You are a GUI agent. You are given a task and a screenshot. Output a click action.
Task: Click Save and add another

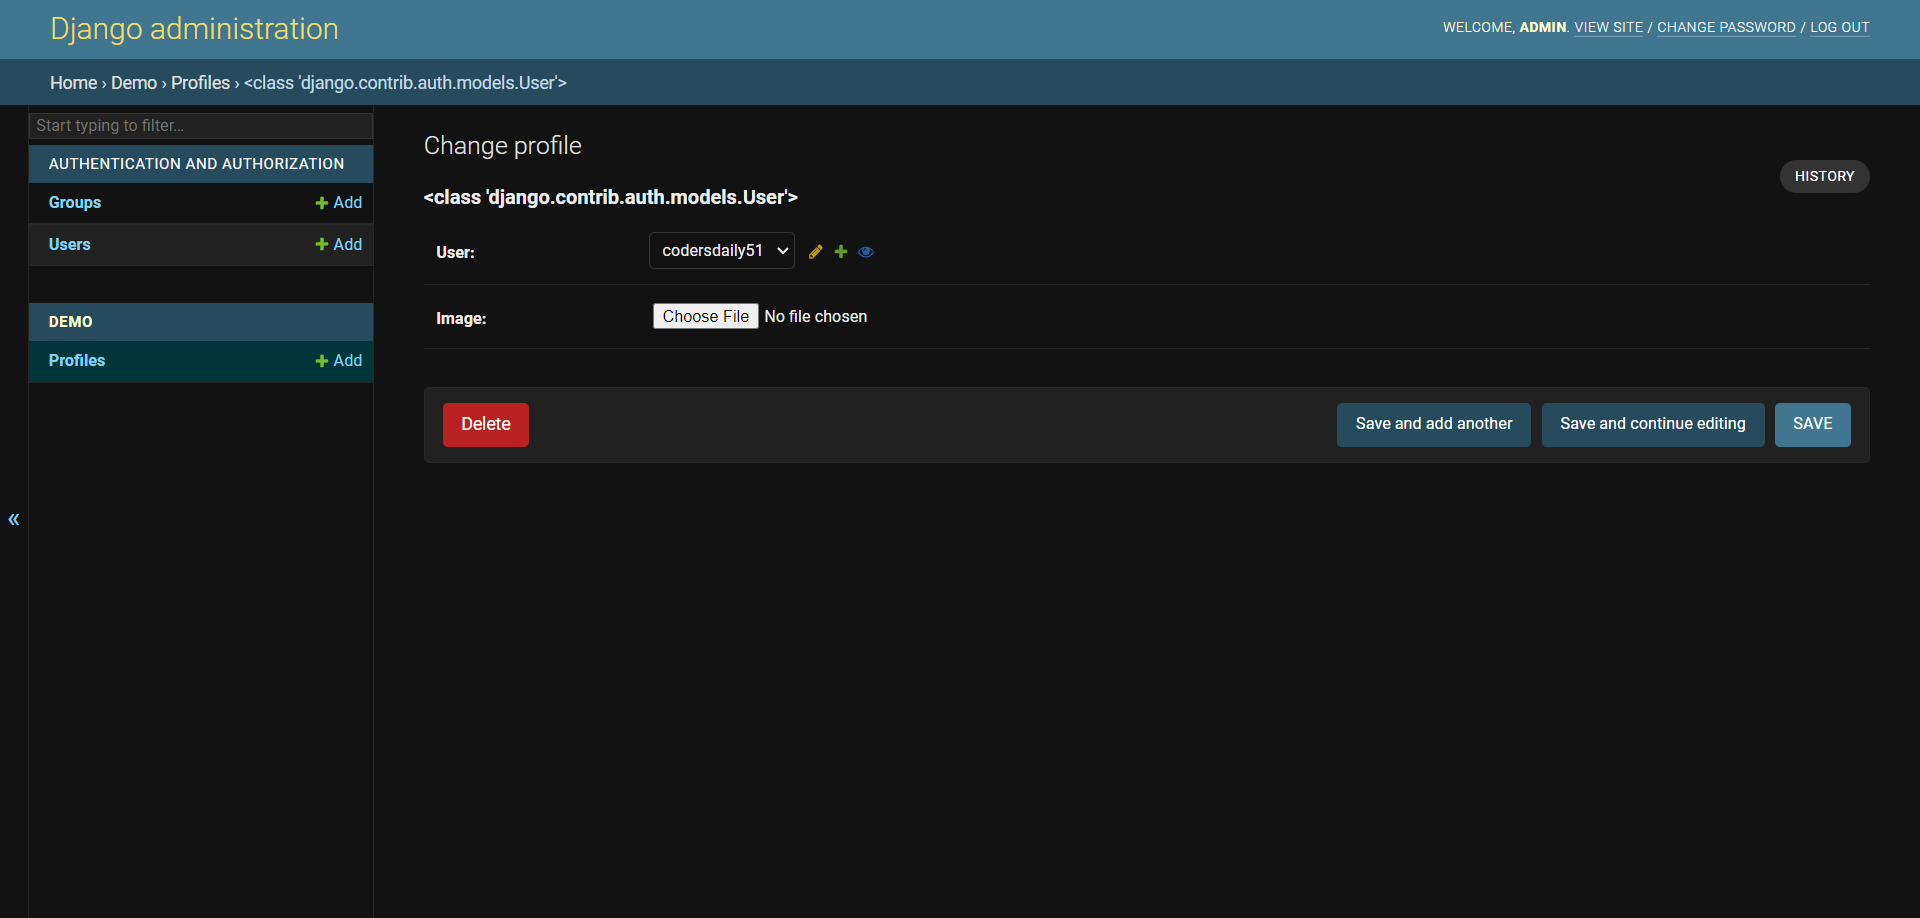(1433, 424)
